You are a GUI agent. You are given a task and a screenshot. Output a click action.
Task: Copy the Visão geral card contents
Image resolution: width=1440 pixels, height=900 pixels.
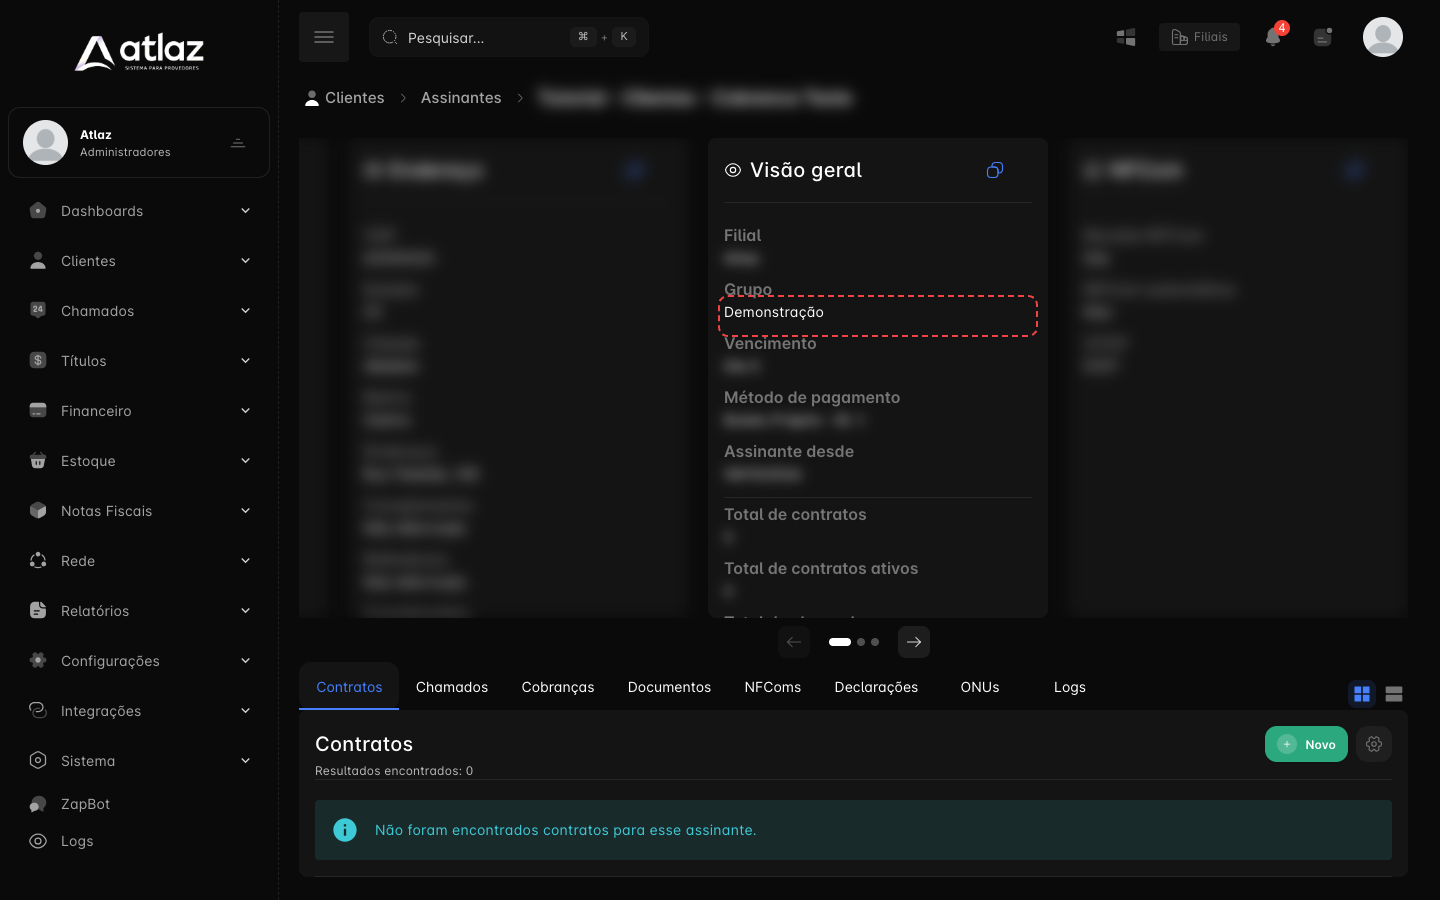pos(995,170)
